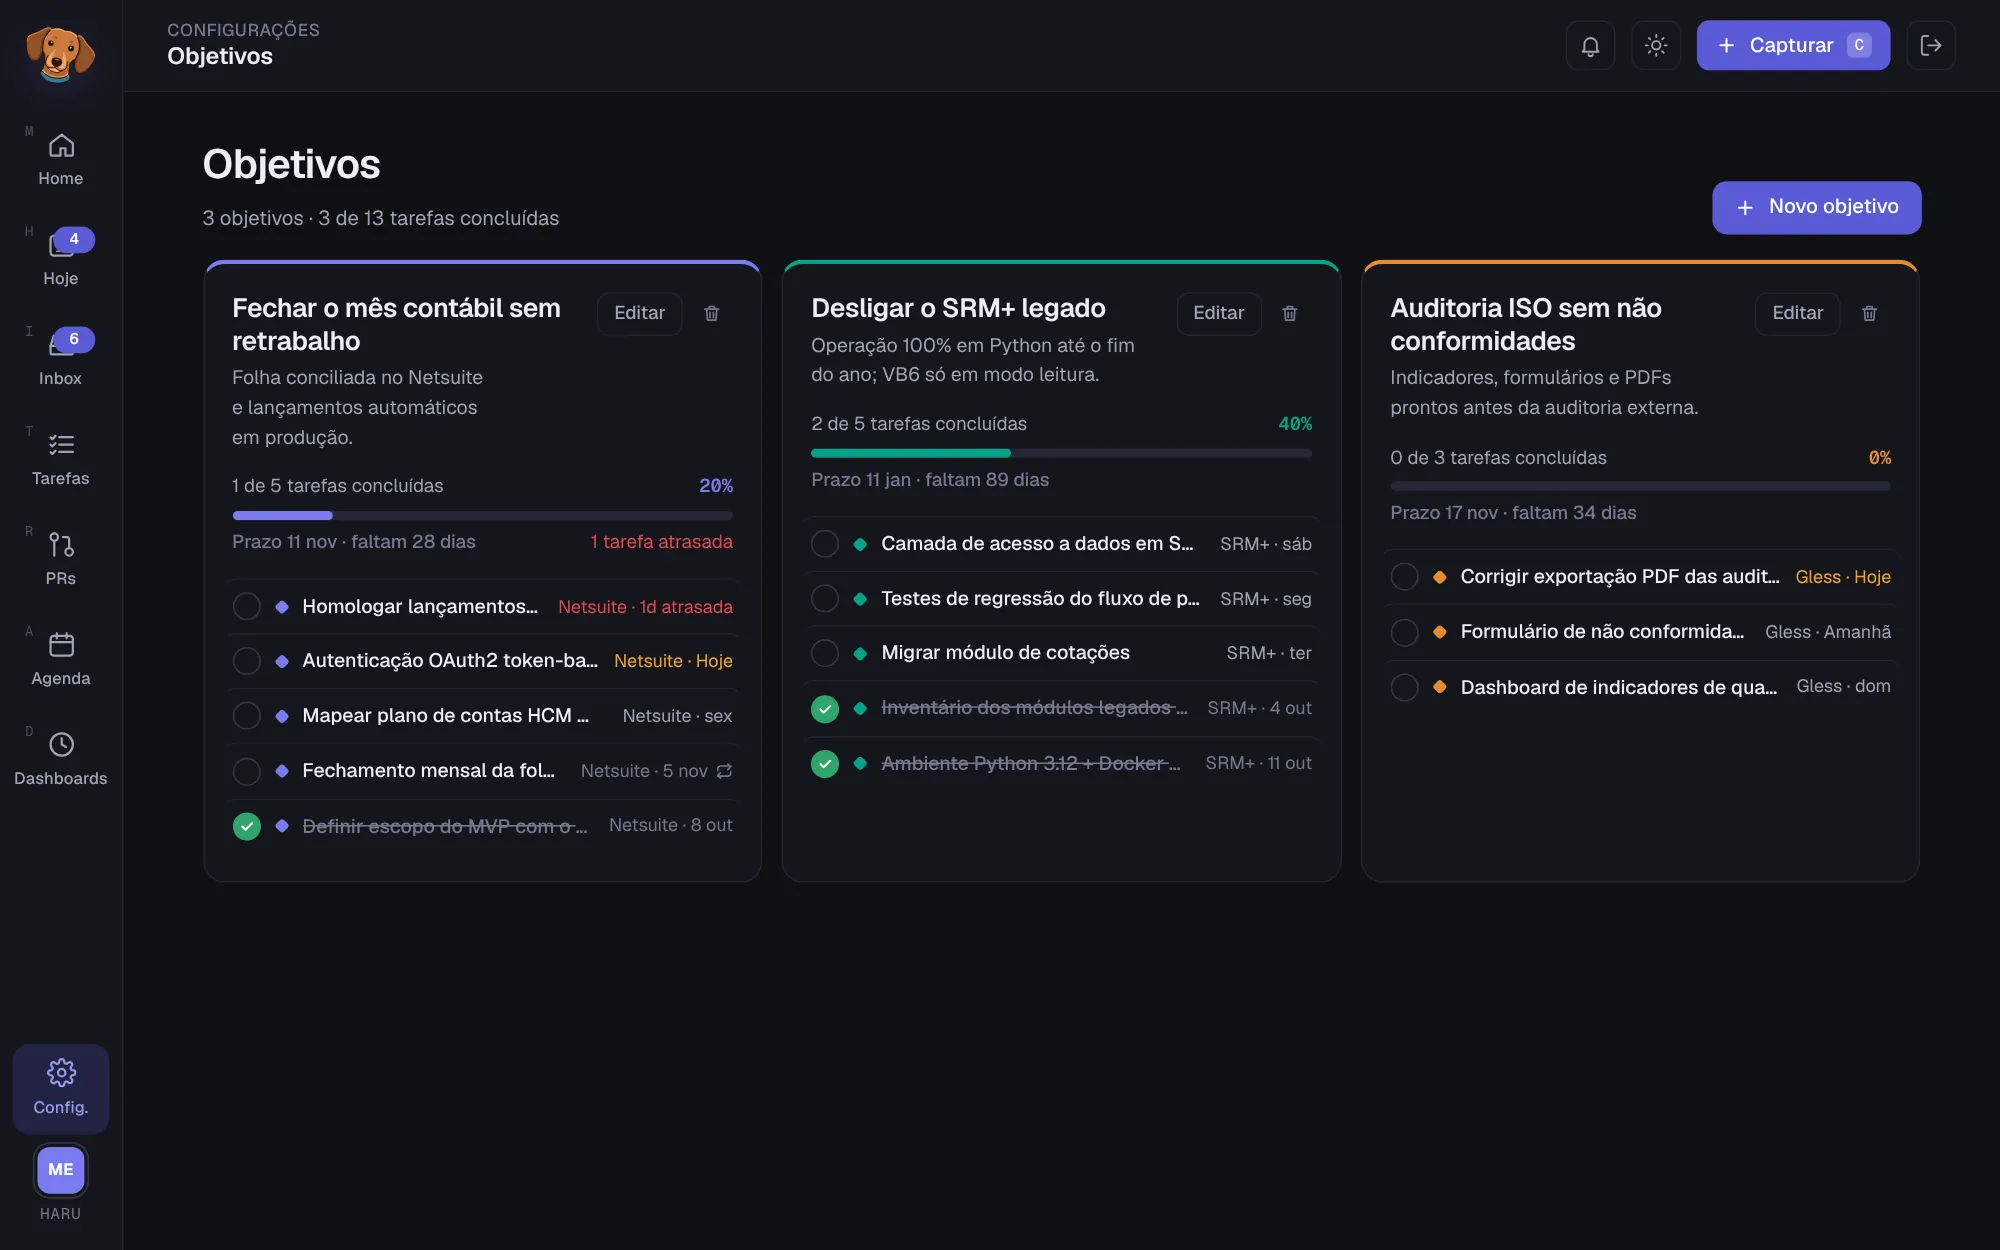The width and height of the screenshot is (2000, 1250).
Task: Delete the Auditoria ISO objective
Action: 1869,313
